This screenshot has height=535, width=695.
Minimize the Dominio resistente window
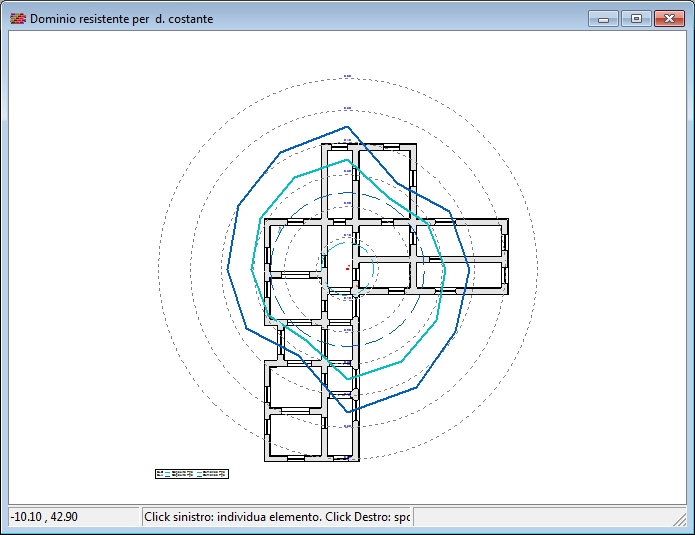603,18
